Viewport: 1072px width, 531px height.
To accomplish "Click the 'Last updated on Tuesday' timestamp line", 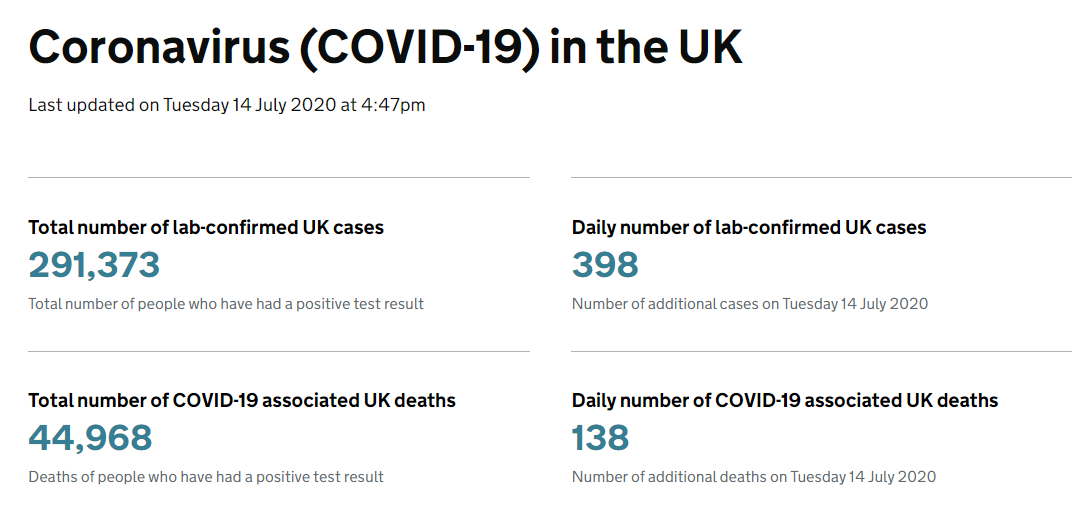I will coord(227,106).
